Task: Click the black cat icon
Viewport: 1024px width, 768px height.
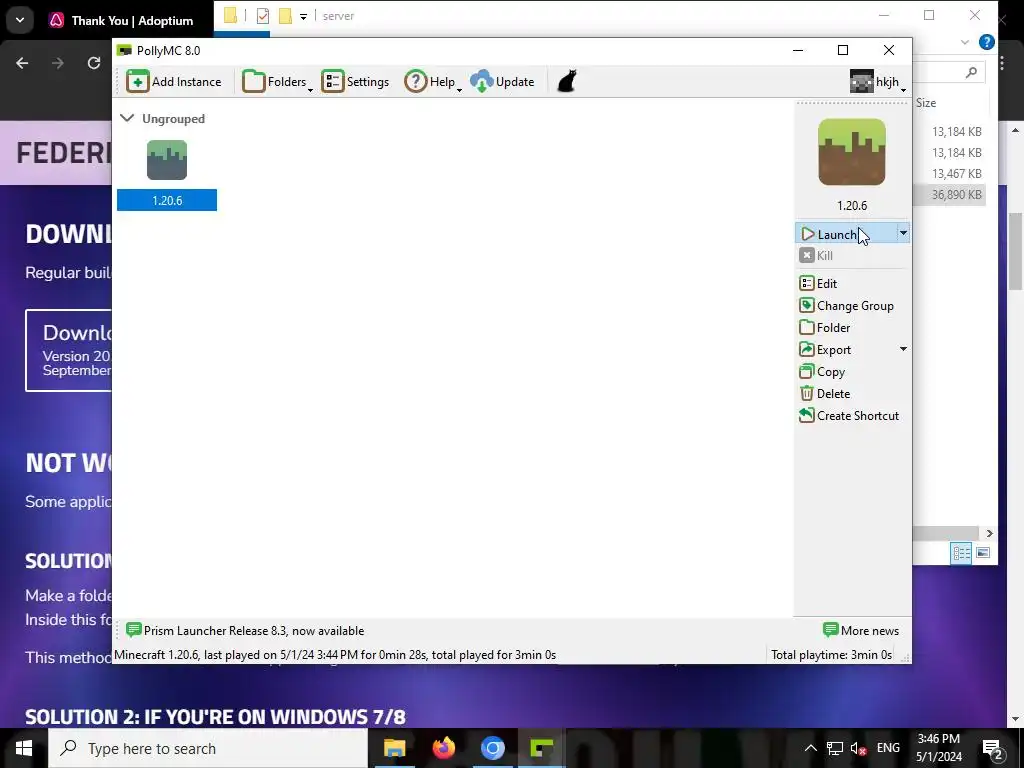Action: pos(567,82)
